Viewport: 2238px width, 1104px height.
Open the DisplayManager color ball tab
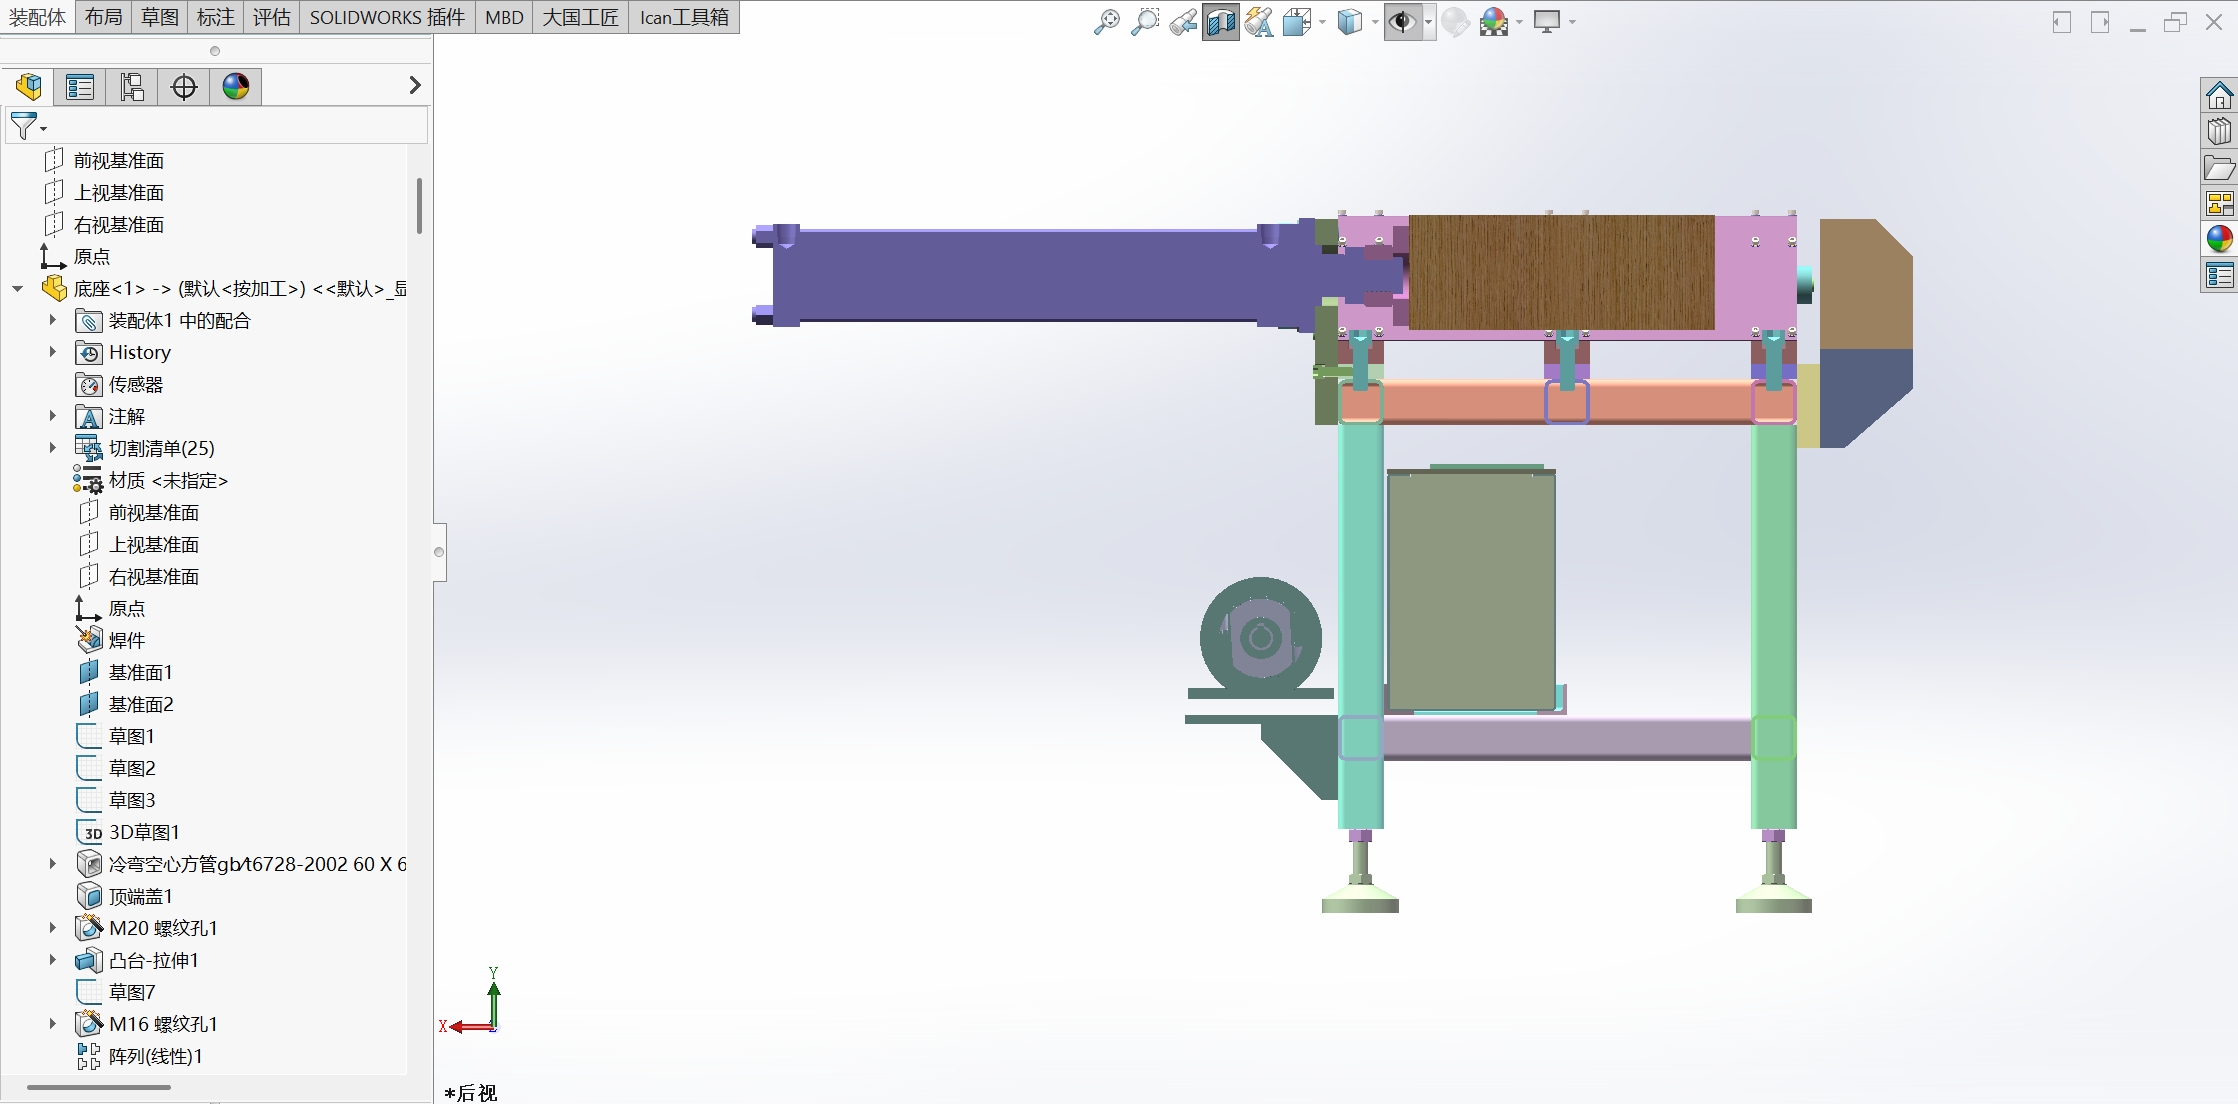point(236,87)
